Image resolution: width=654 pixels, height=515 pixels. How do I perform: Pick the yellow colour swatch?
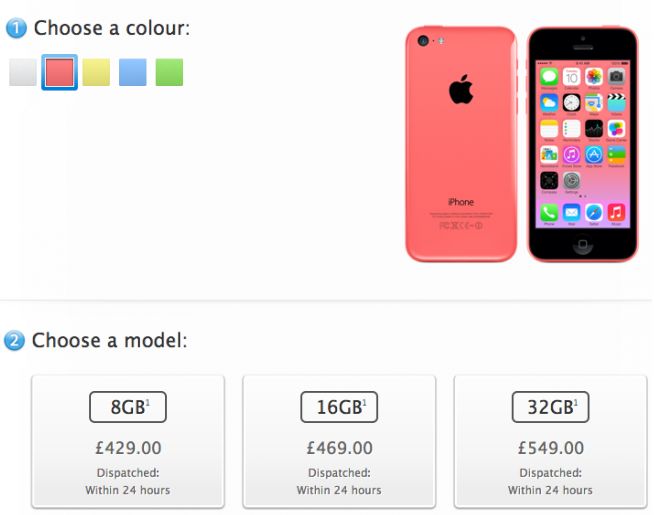click(96, 72)
